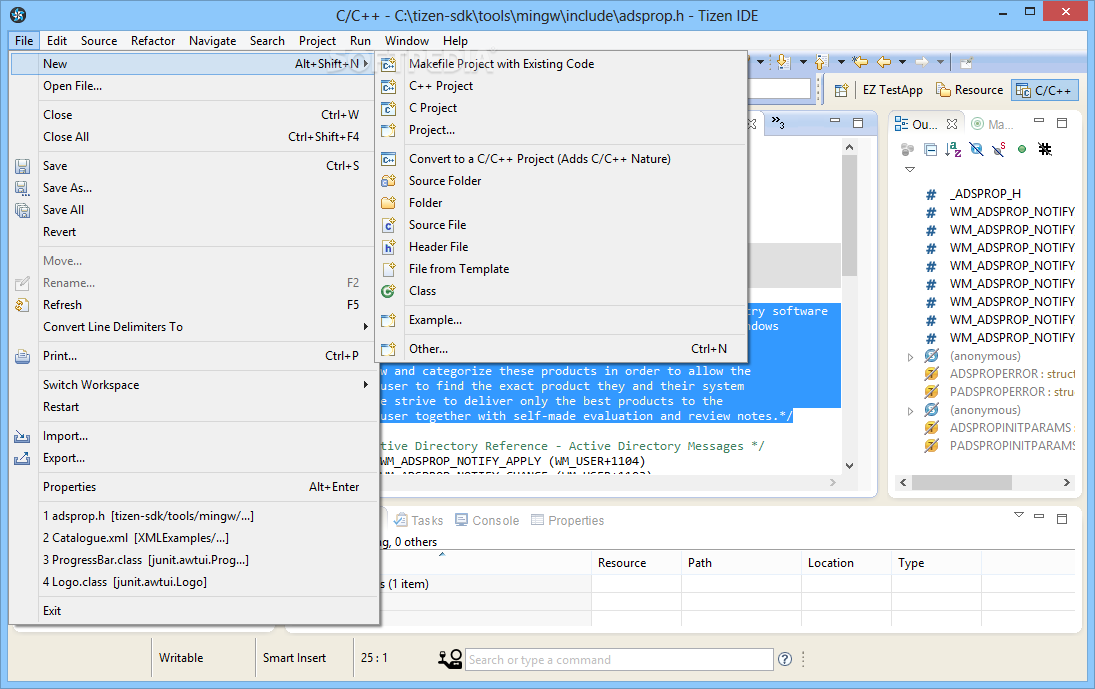The width and height of the screenshot is (1095, 689).
Task: Open bottom panel view menu triangle
Action: (1019, 515)
